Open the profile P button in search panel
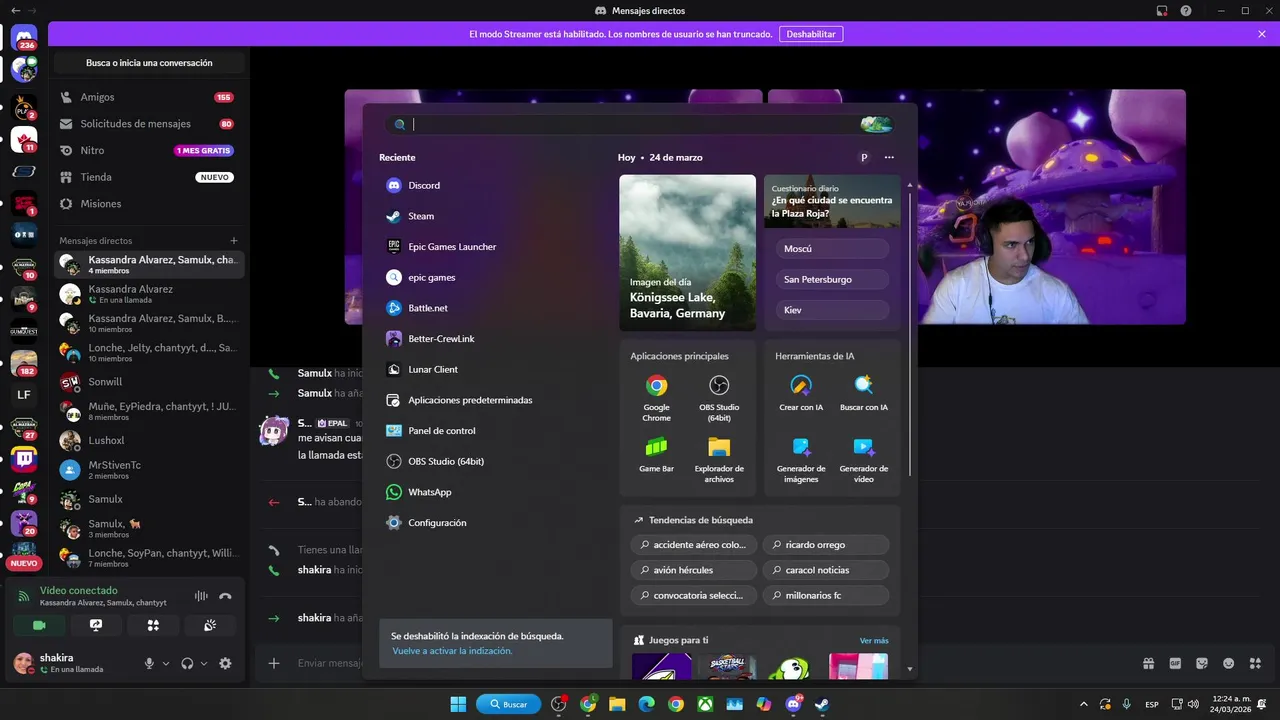This screenshot has width=1280, height=720. [864, 157]
